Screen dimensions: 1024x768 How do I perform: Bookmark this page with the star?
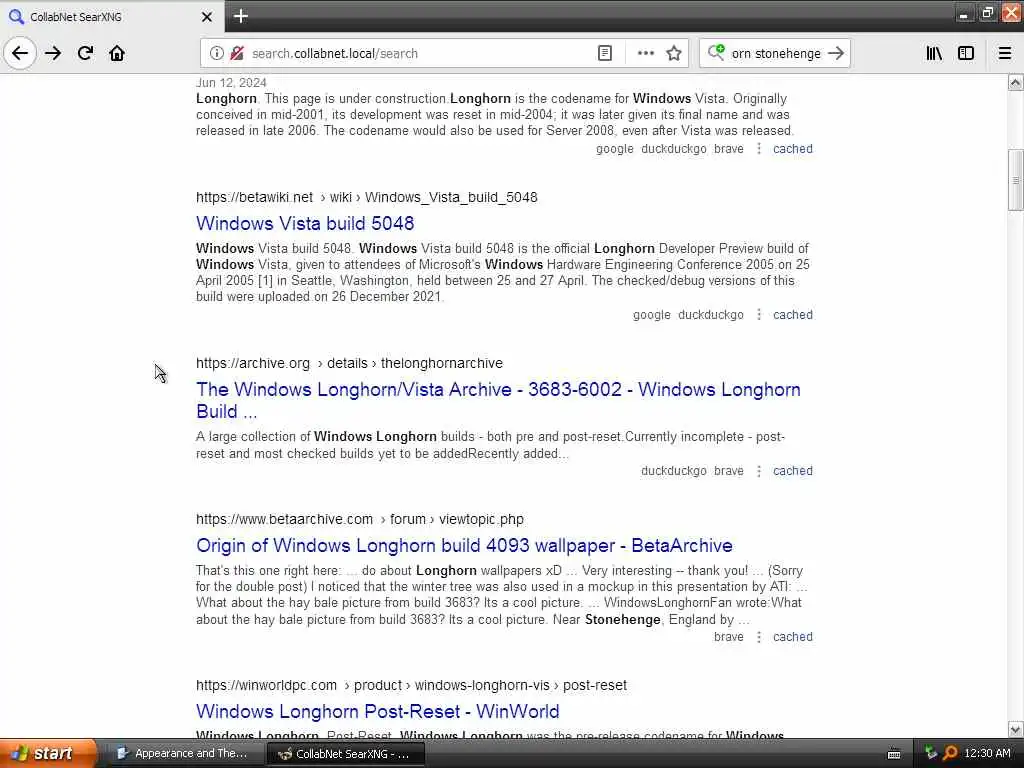674,53
